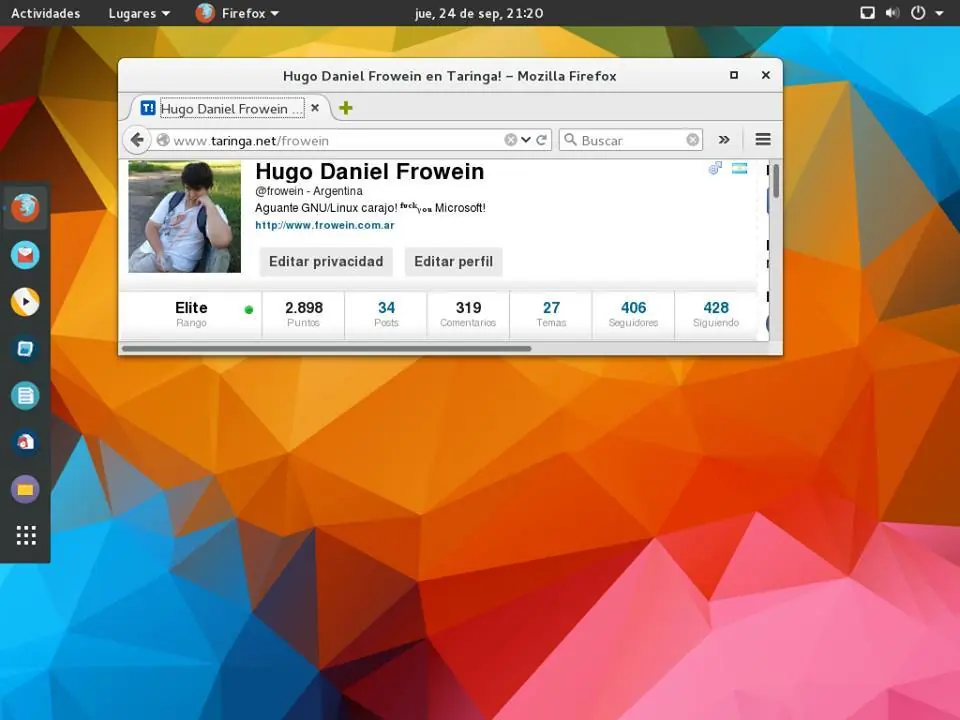Clear the Buscar search field
The width and height of the screenshot is (960, 720).
[692, 140]
